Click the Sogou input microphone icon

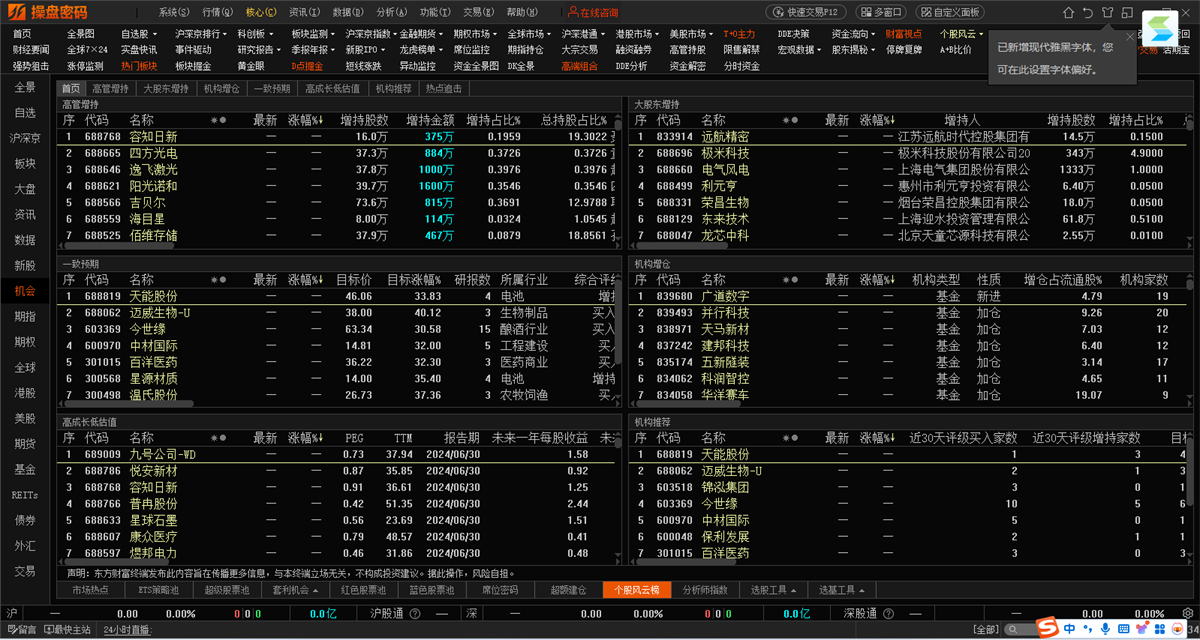[x=1107, y=628]
